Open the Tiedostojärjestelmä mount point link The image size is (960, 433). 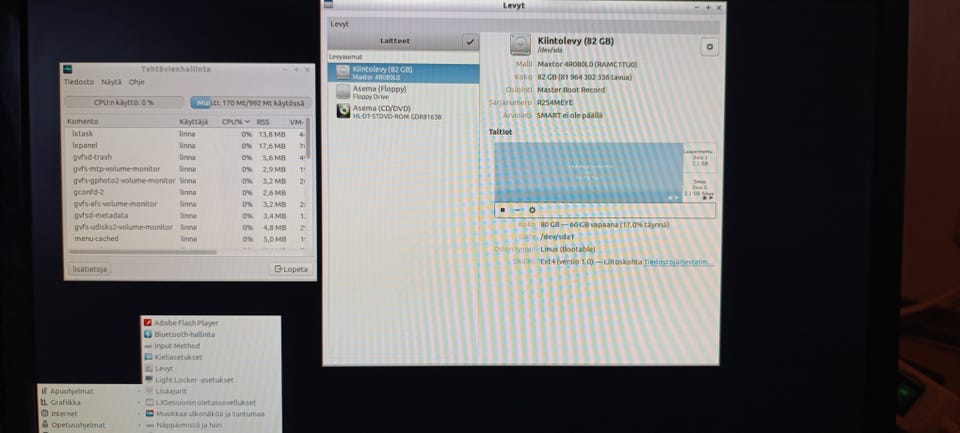pos(678,262)
